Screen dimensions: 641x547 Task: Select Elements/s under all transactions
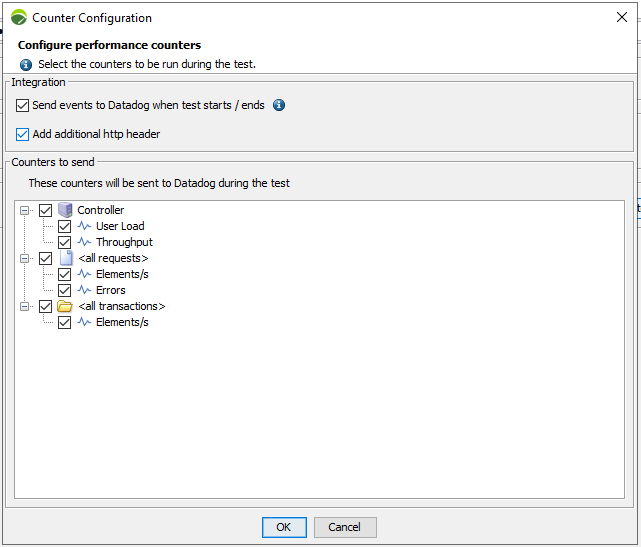[122, 322]
